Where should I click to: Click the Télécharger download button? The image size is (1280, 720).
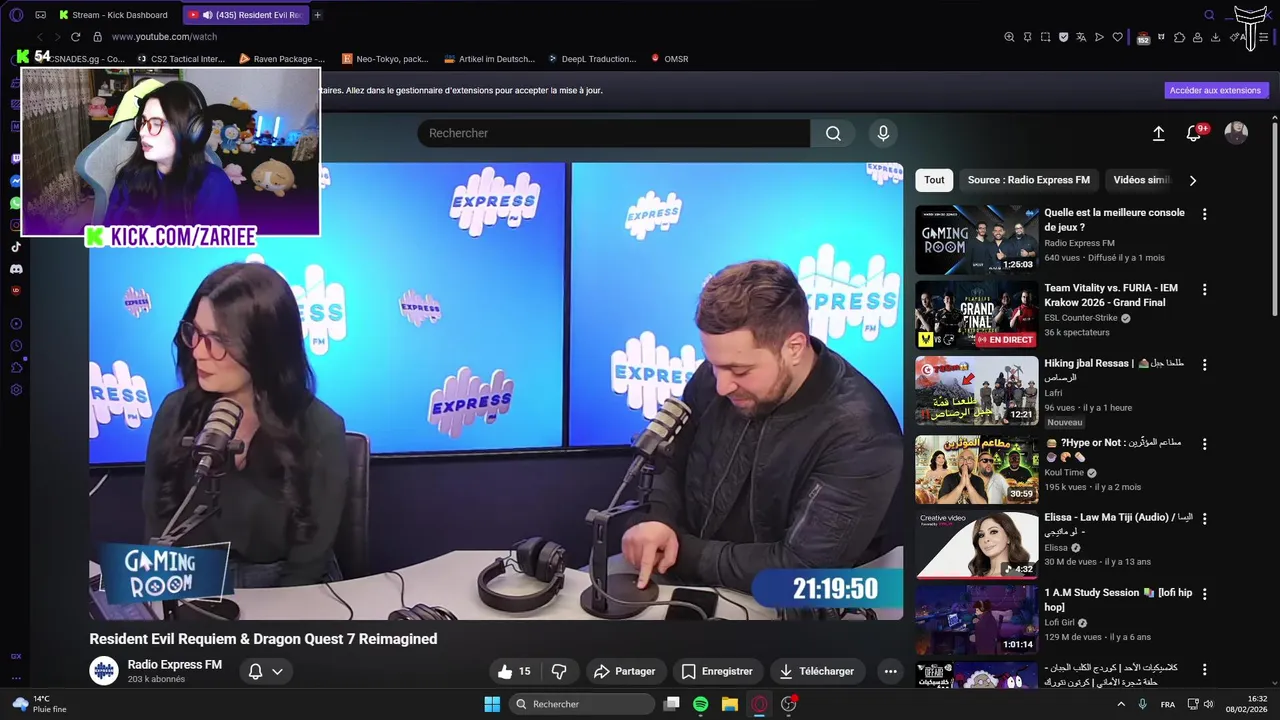point(817,671)
